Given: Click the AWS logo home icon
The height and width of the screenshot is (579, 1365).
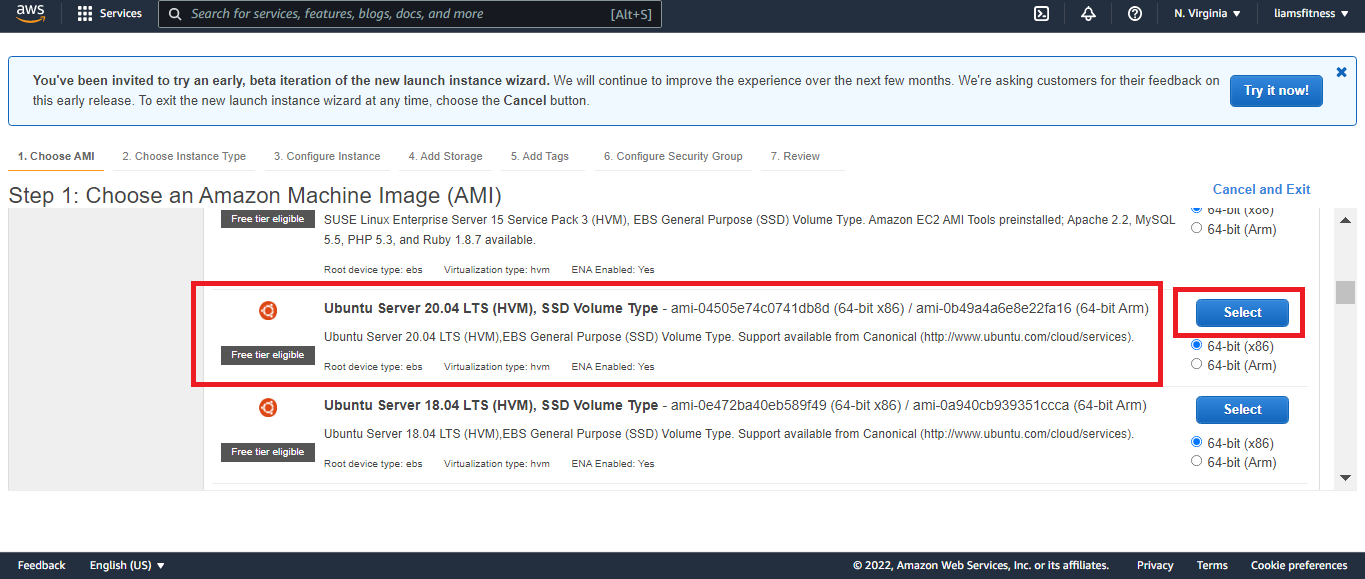Looking at the screenshot, I should point(31,14).
